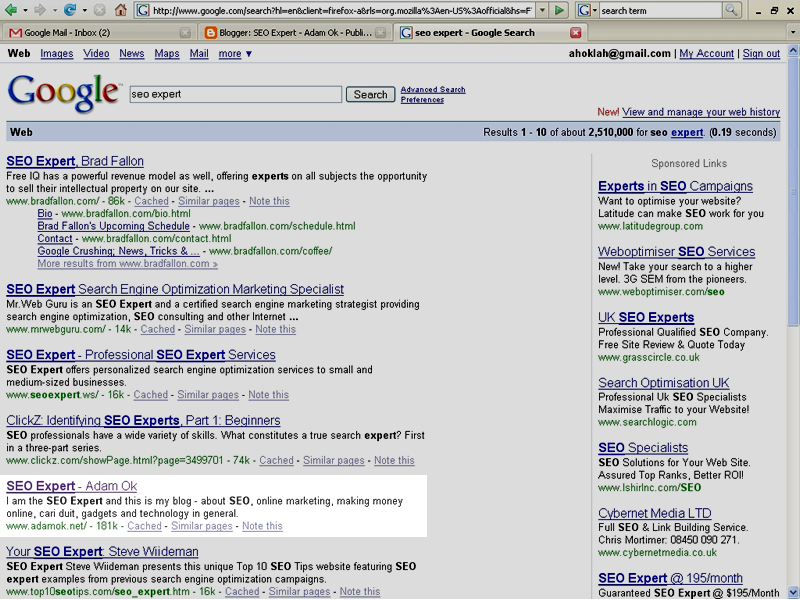
Task: Click the vertical scrollbar thumb
Action: coord(793,191)
